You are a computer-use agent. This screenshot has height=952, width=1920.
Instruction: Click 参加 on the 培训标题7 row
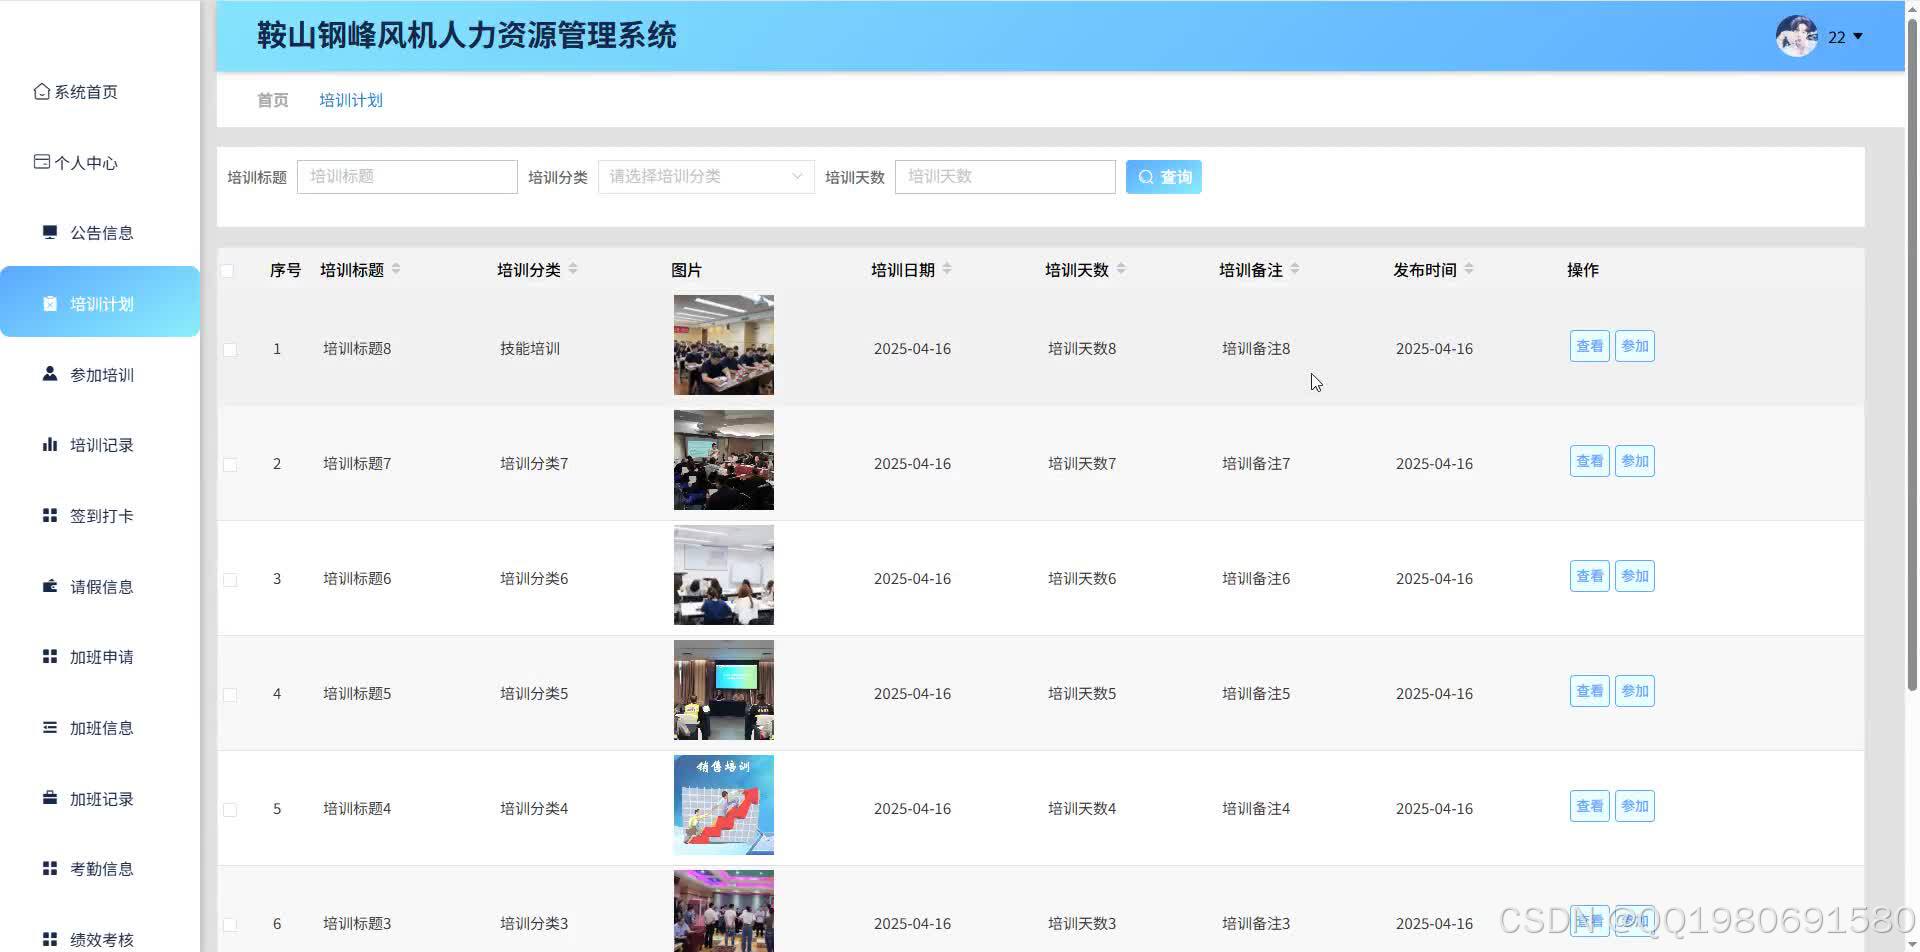[1634, 461]
